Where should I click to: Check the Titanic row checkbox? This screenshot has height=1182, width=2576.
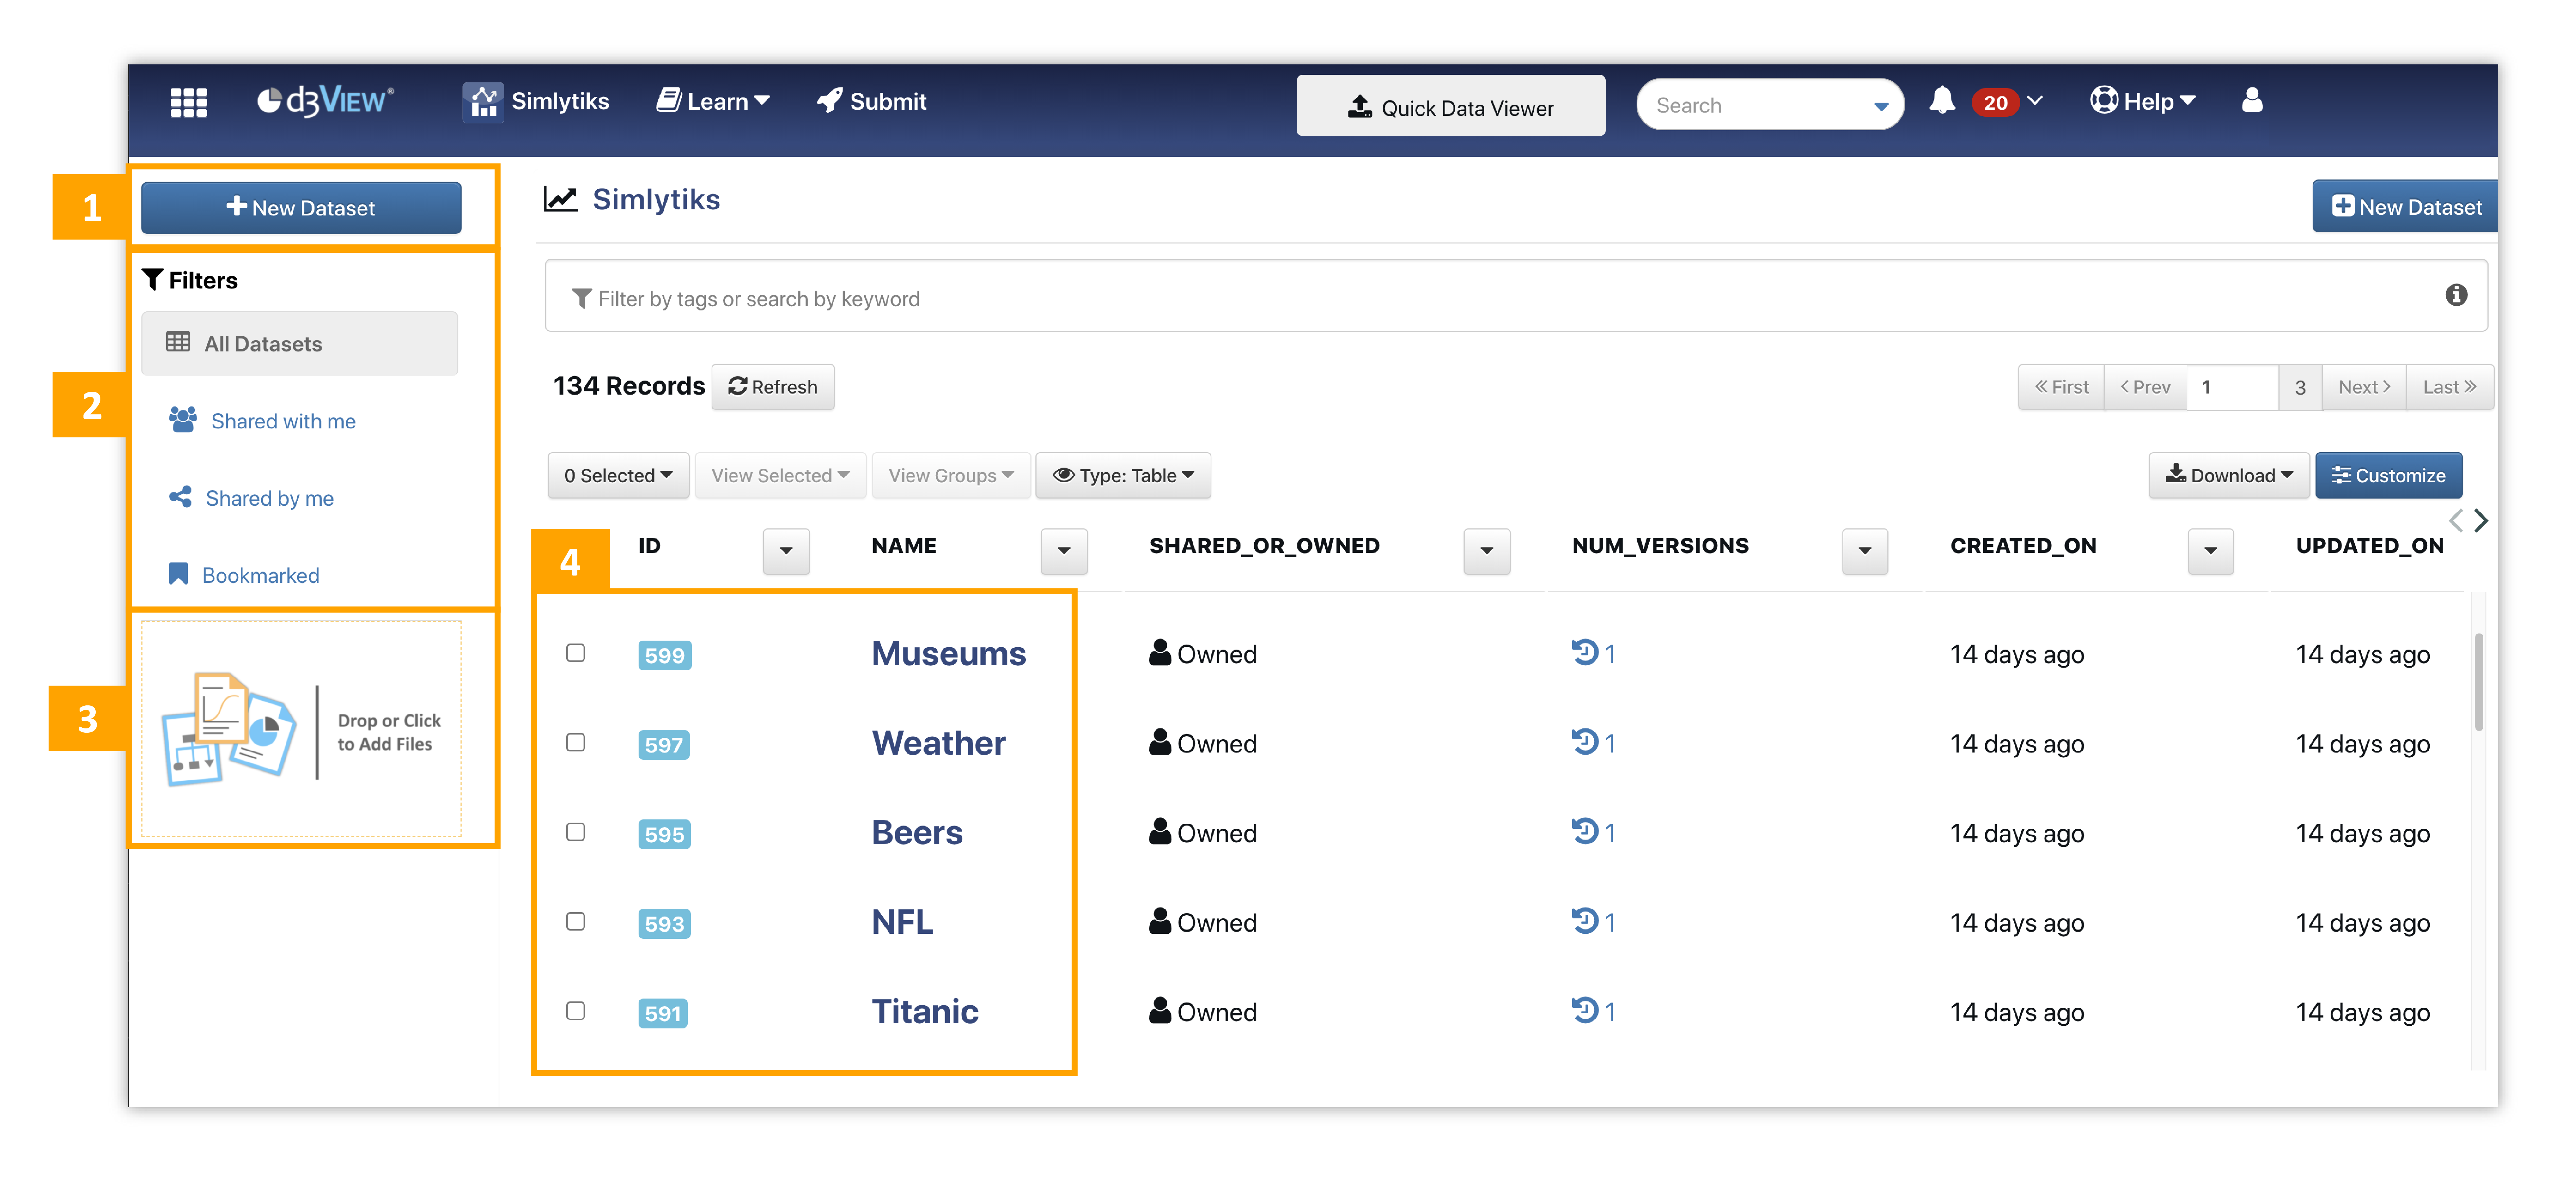tap(576, 1011)
